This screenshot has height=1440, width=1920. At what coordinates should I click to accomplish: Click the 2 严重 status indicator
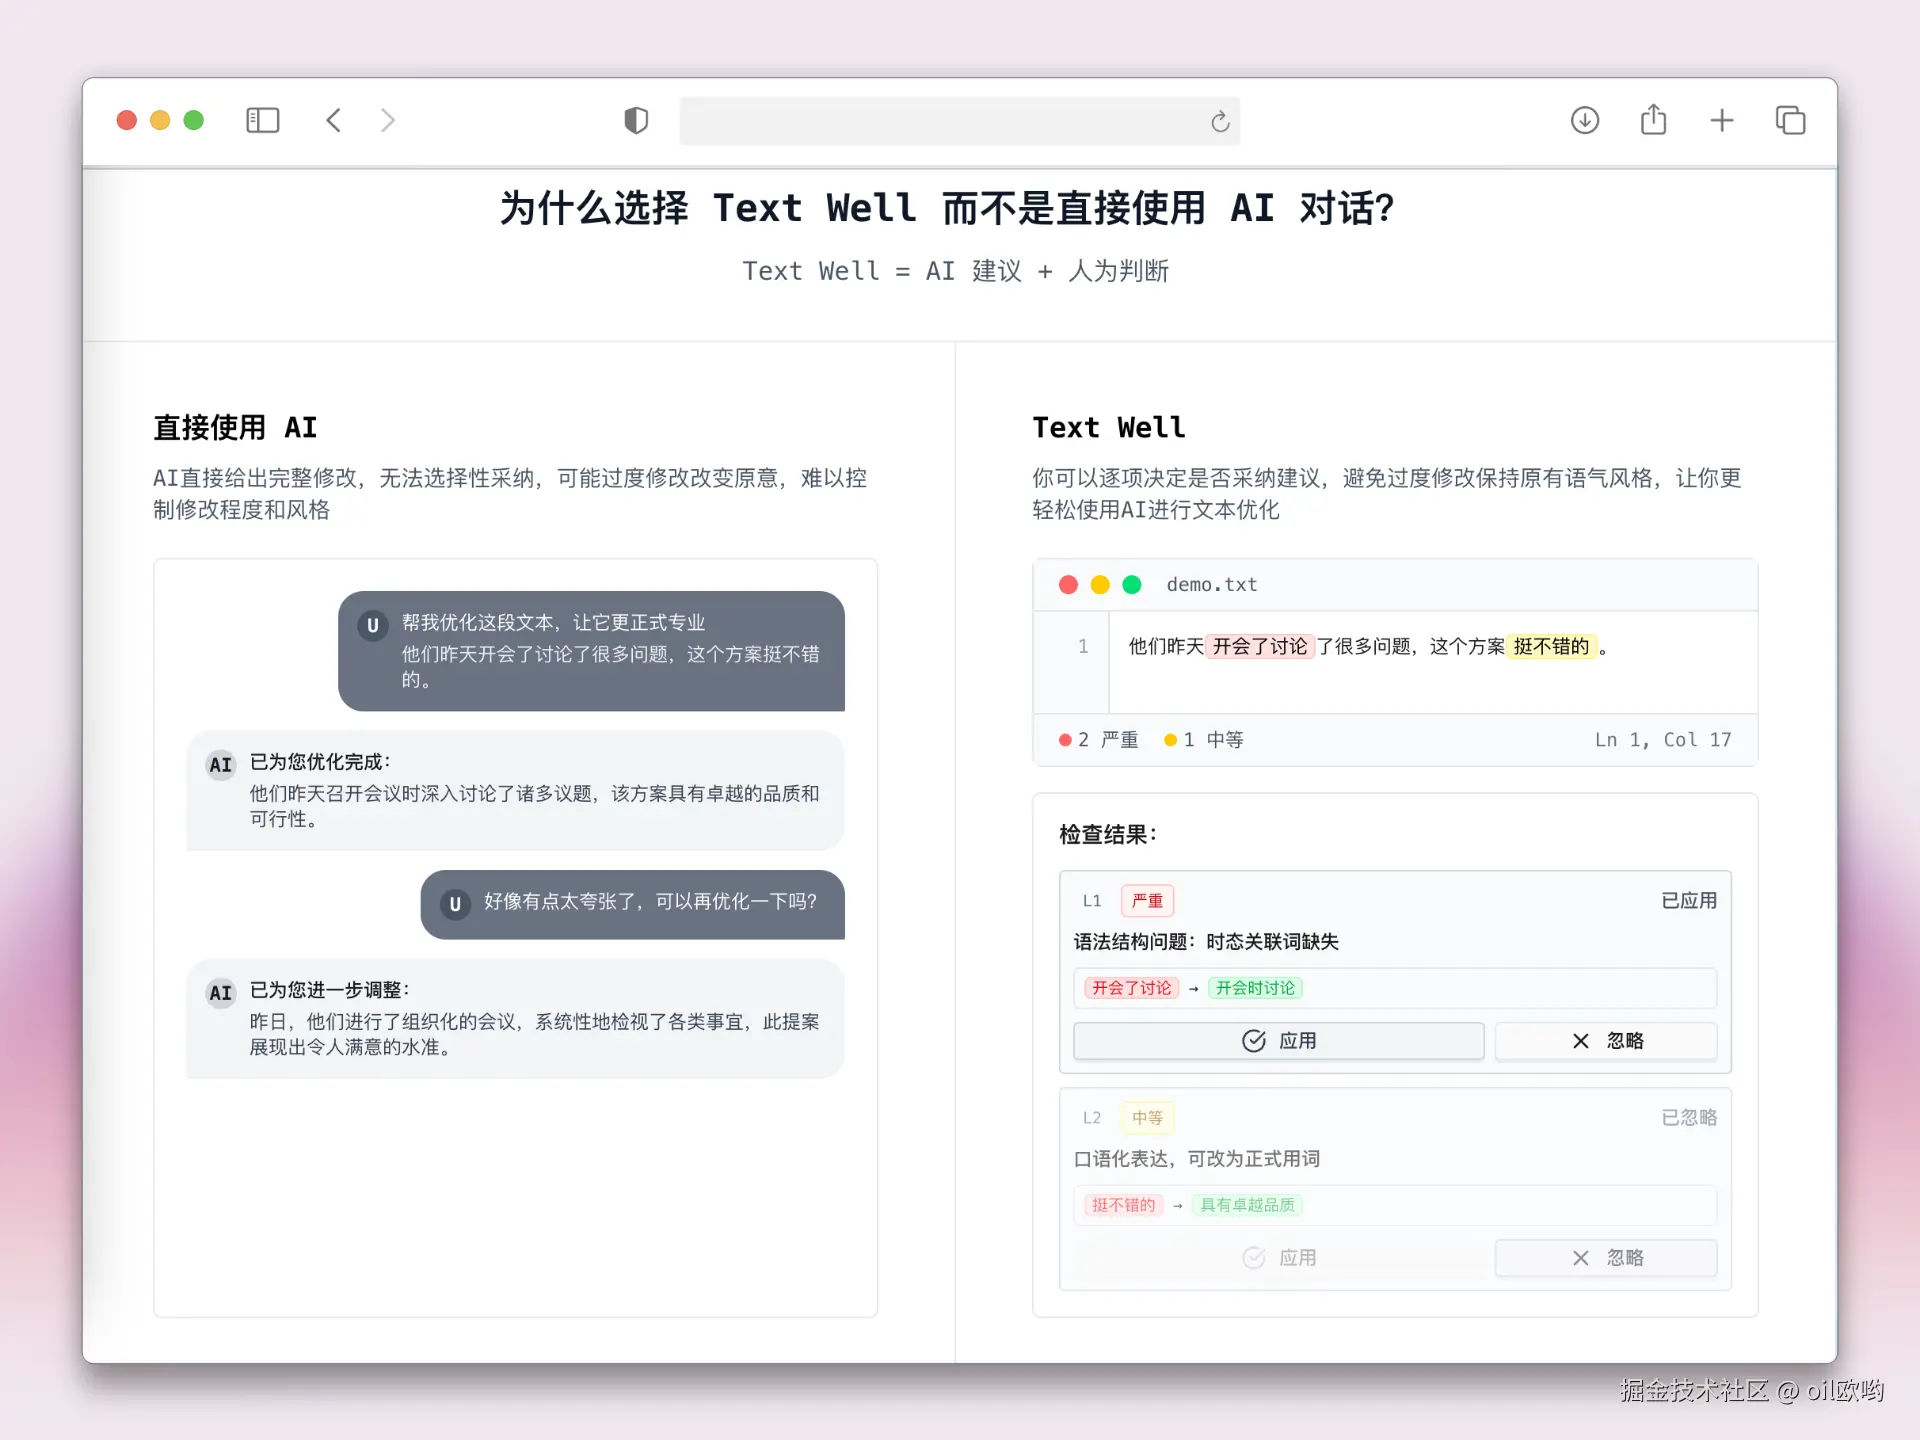(1099, 740)
